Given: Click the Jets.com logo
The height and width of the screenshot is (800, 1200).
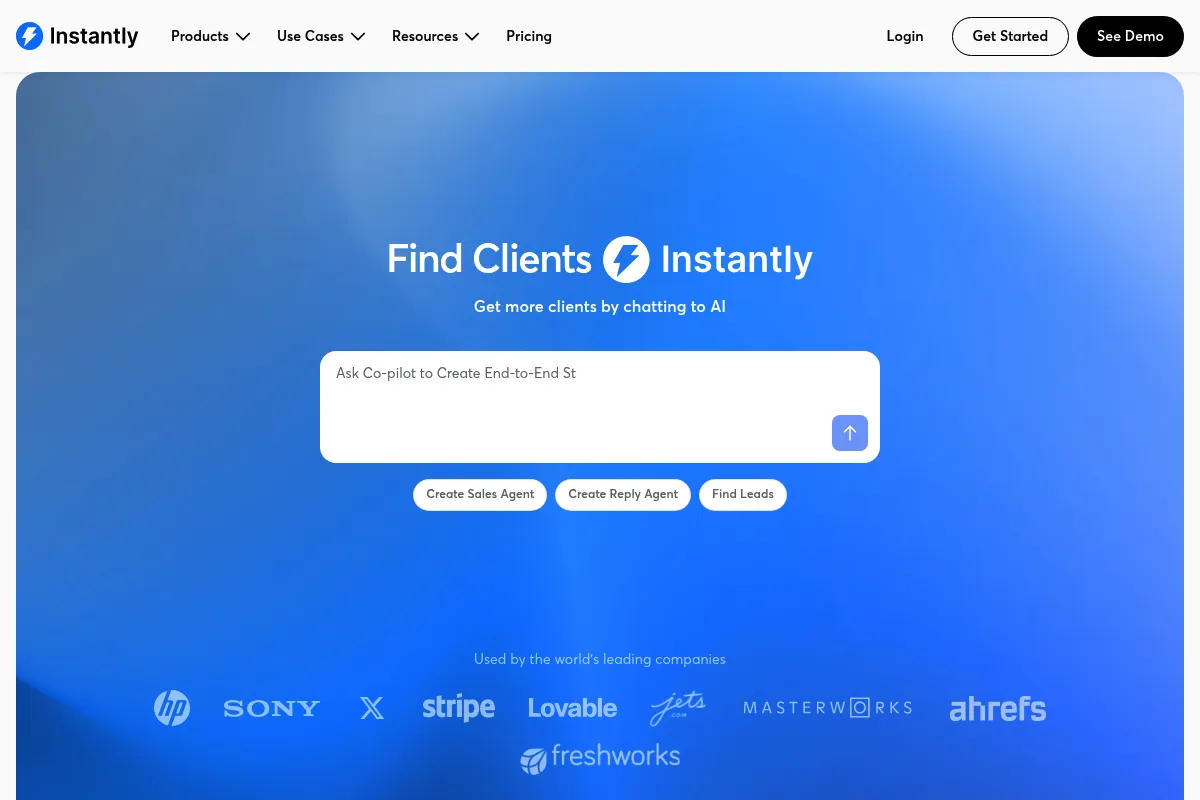Looking at the screenshot, I should pos(678,708).
